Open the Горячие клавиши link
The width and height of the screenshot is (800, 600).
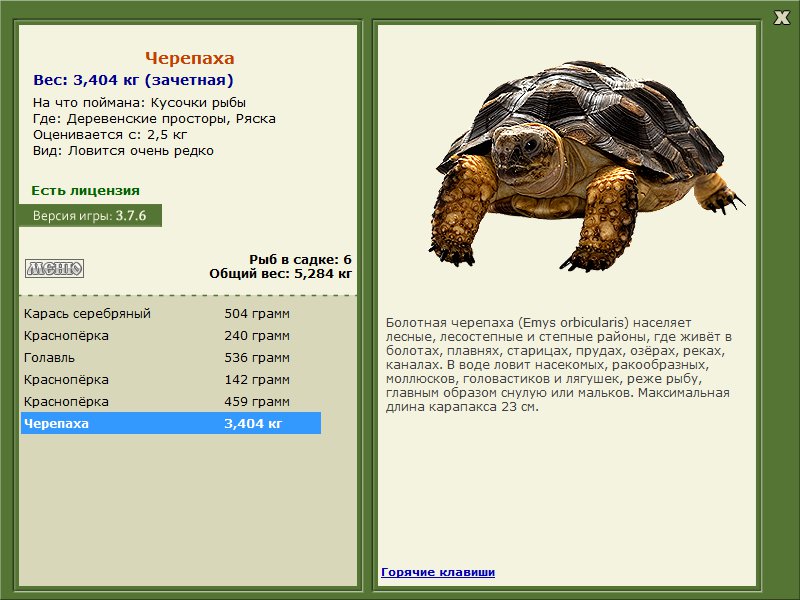438,572
